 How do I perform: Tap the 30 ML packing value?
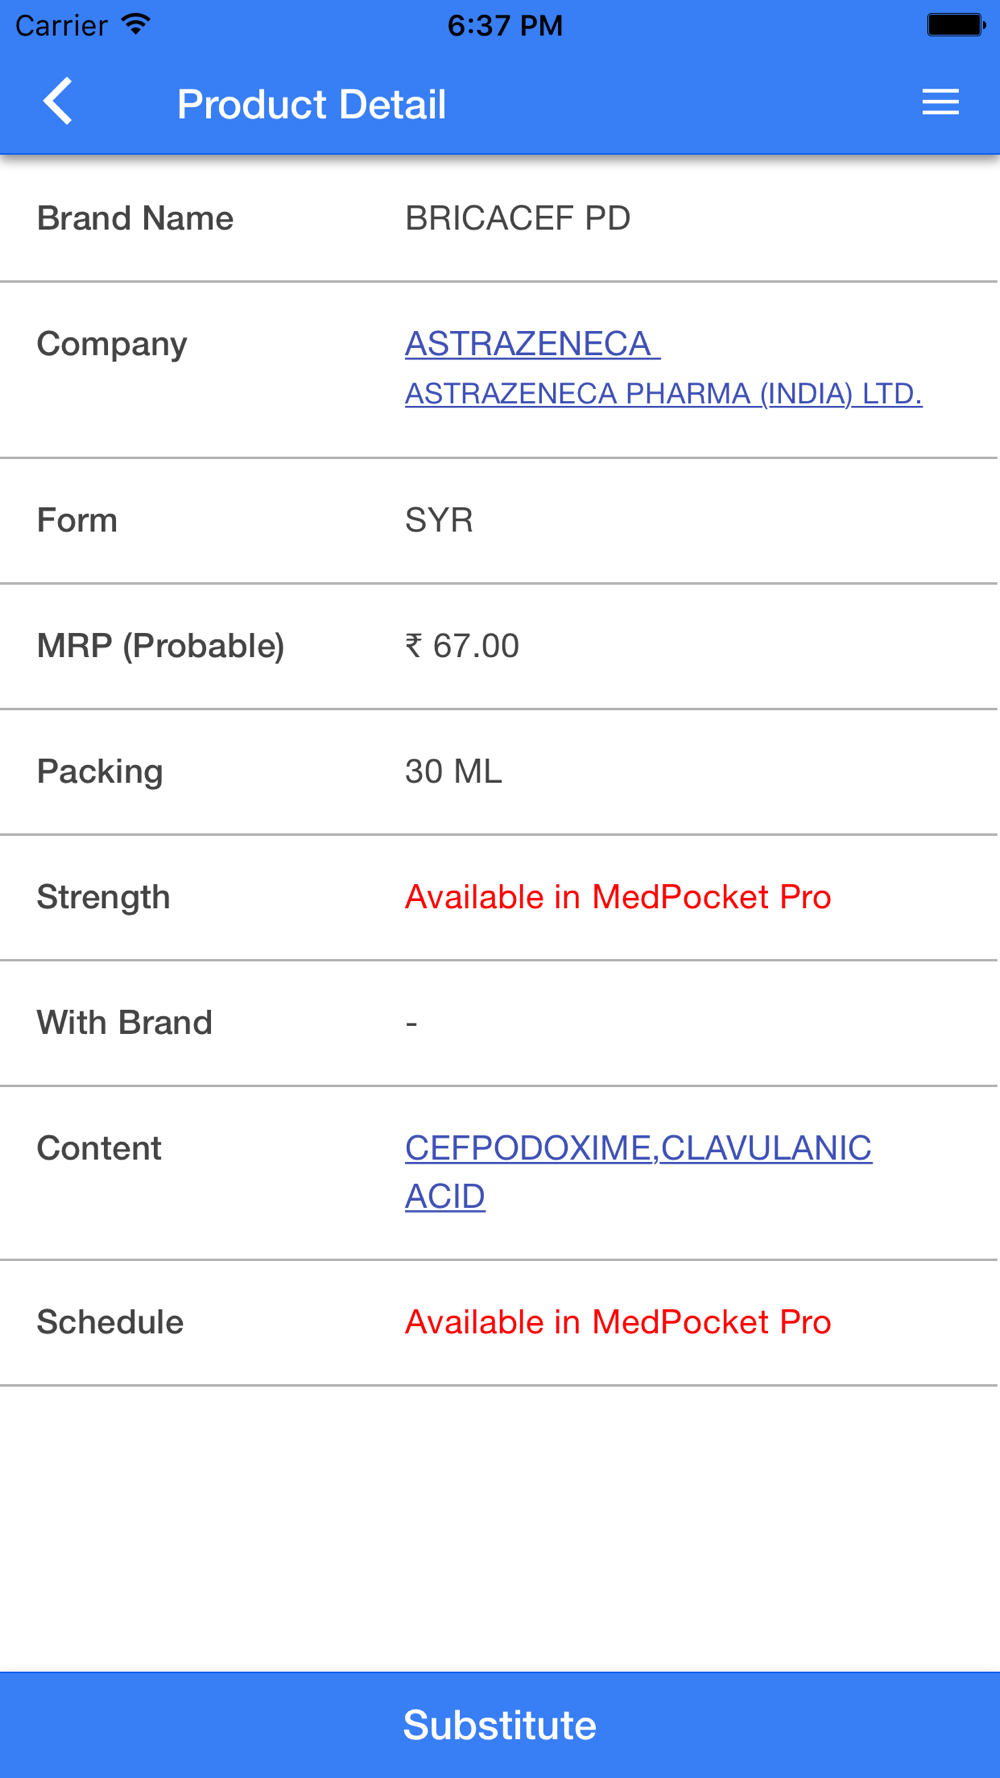coord(453,772)
